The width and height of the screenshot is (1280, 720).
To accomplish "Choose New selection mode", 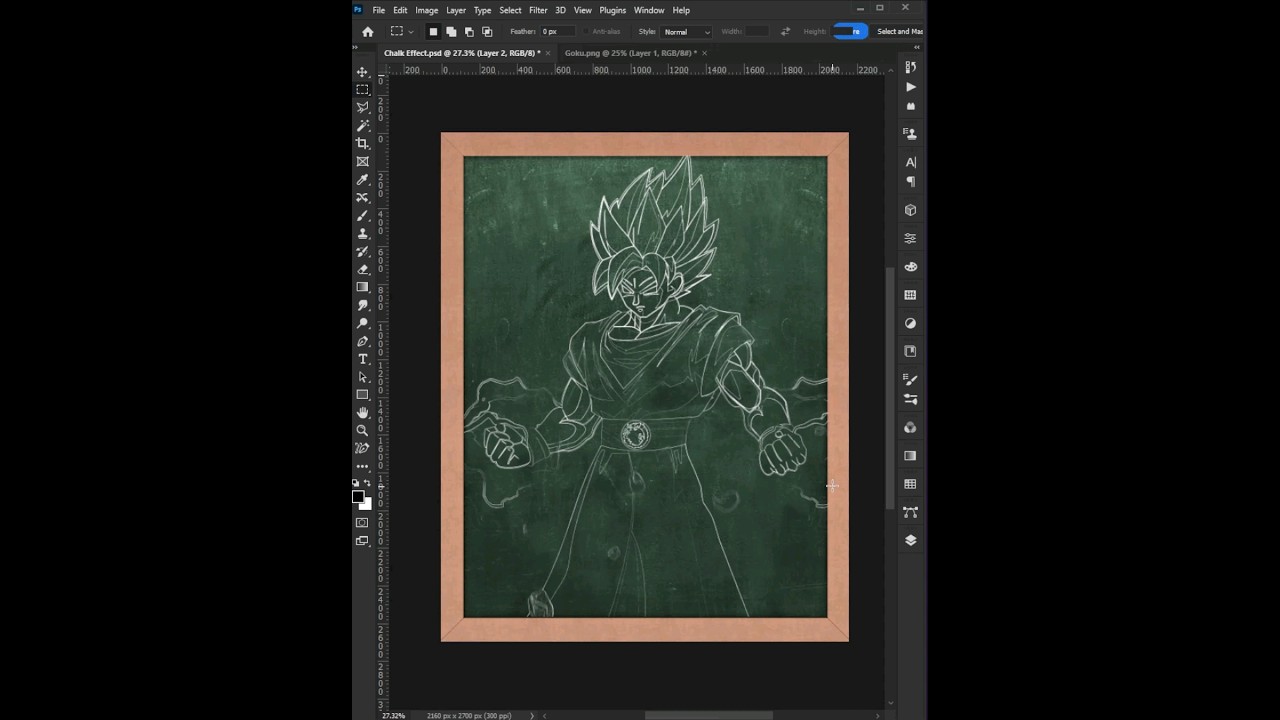I will click(433, 32).
